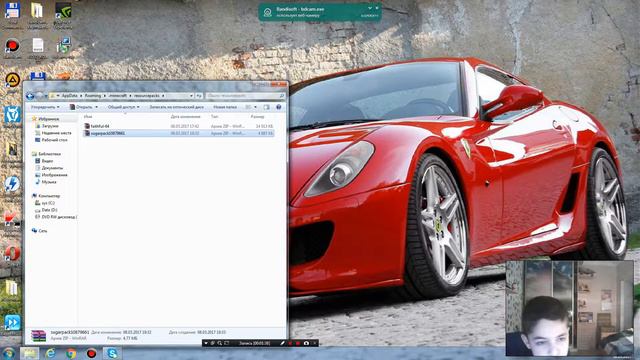Click the Explorer Back navigation arrow

30,96
